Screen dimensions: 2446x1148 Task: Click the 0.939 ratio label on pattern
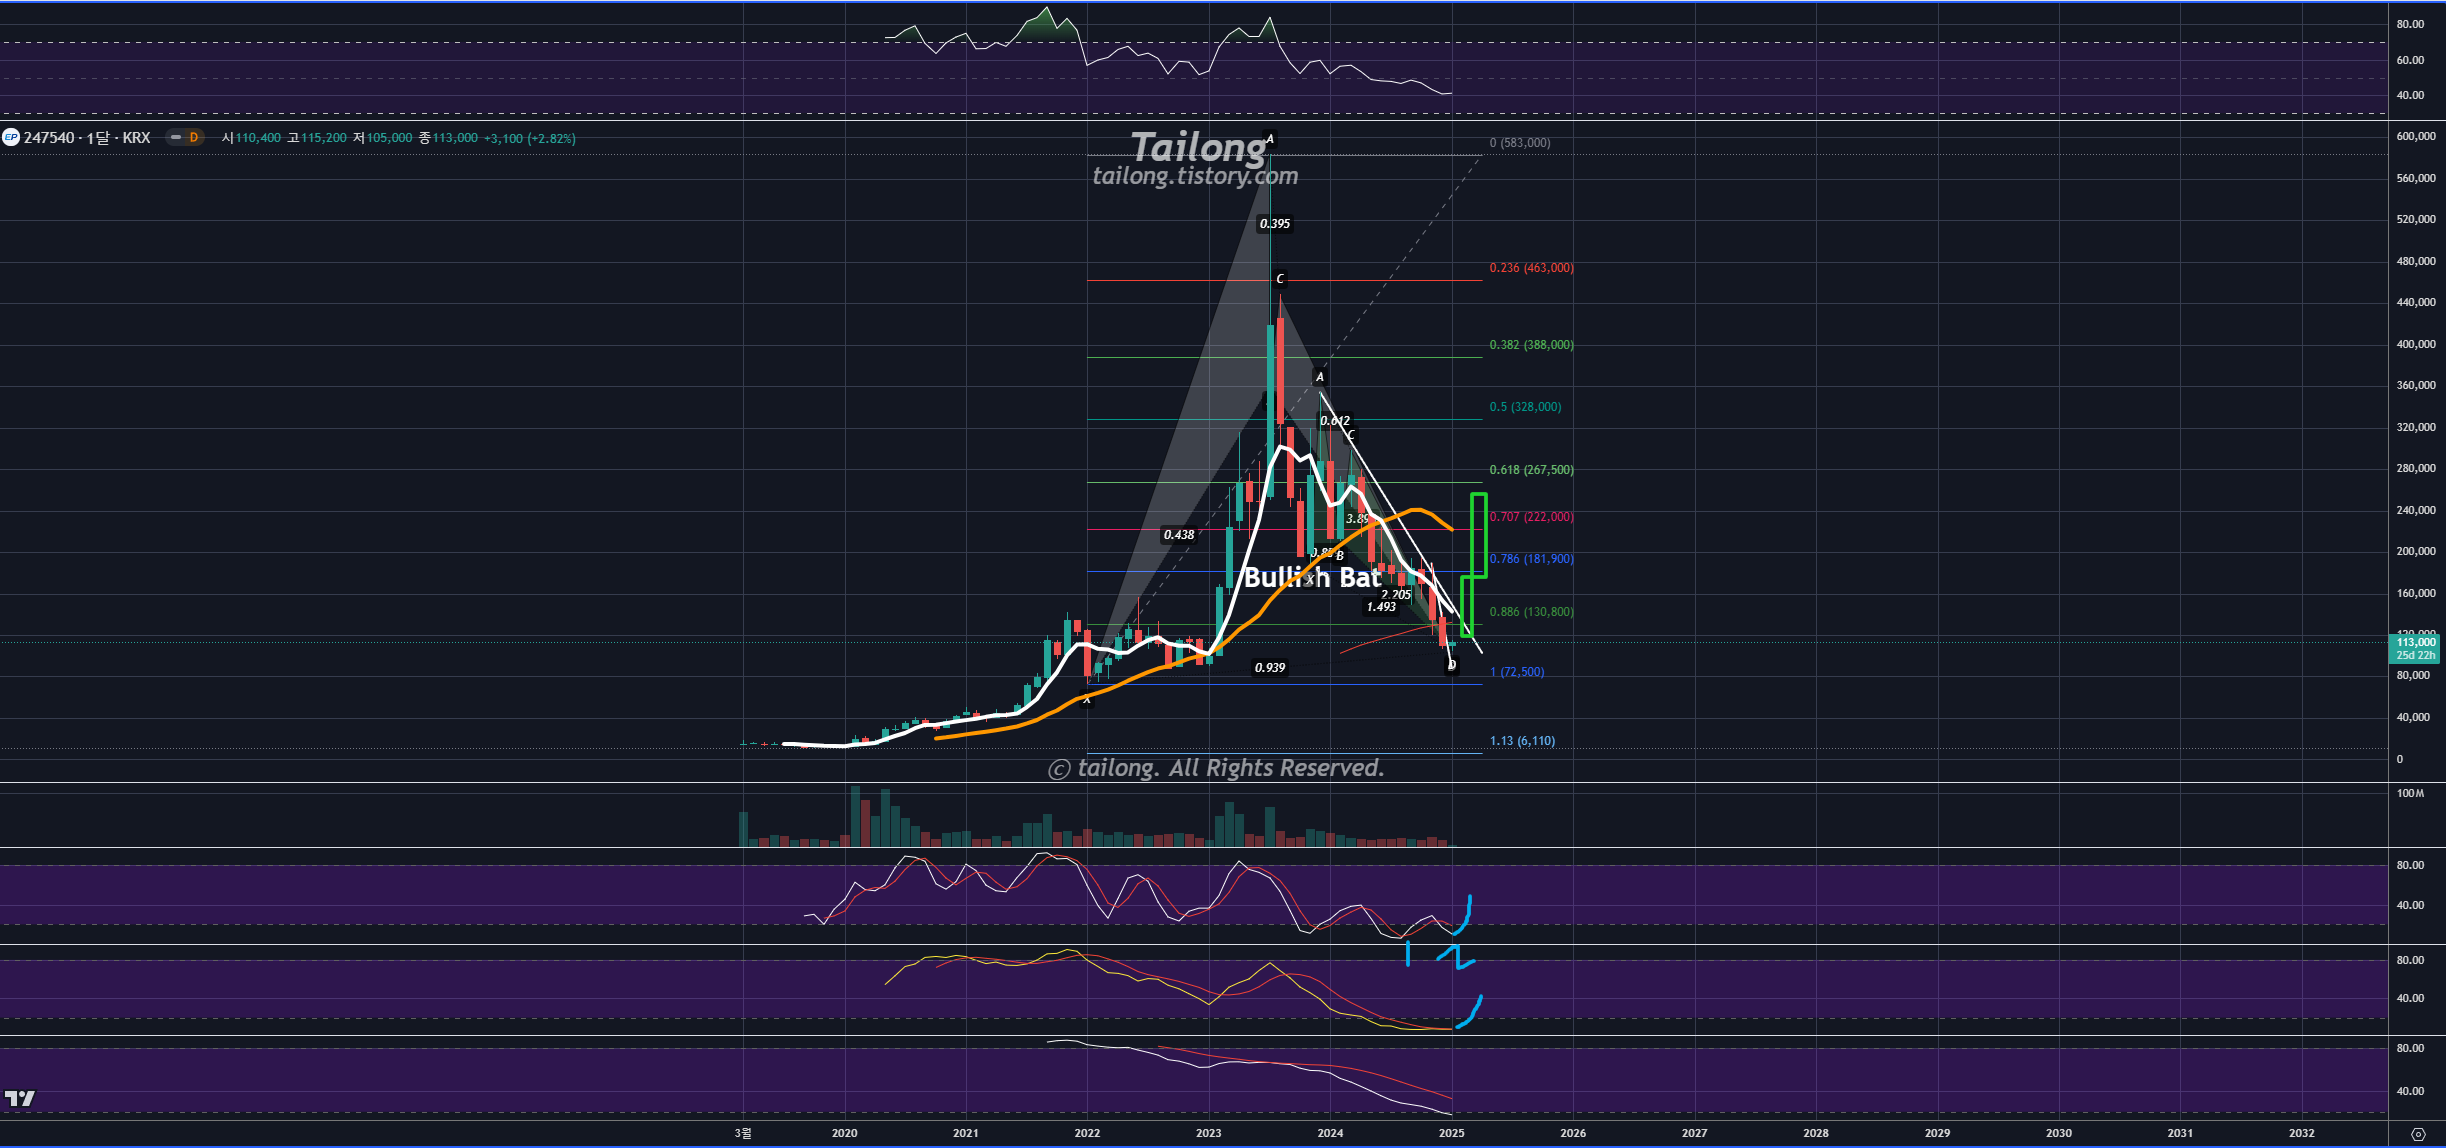[1270, 667]
